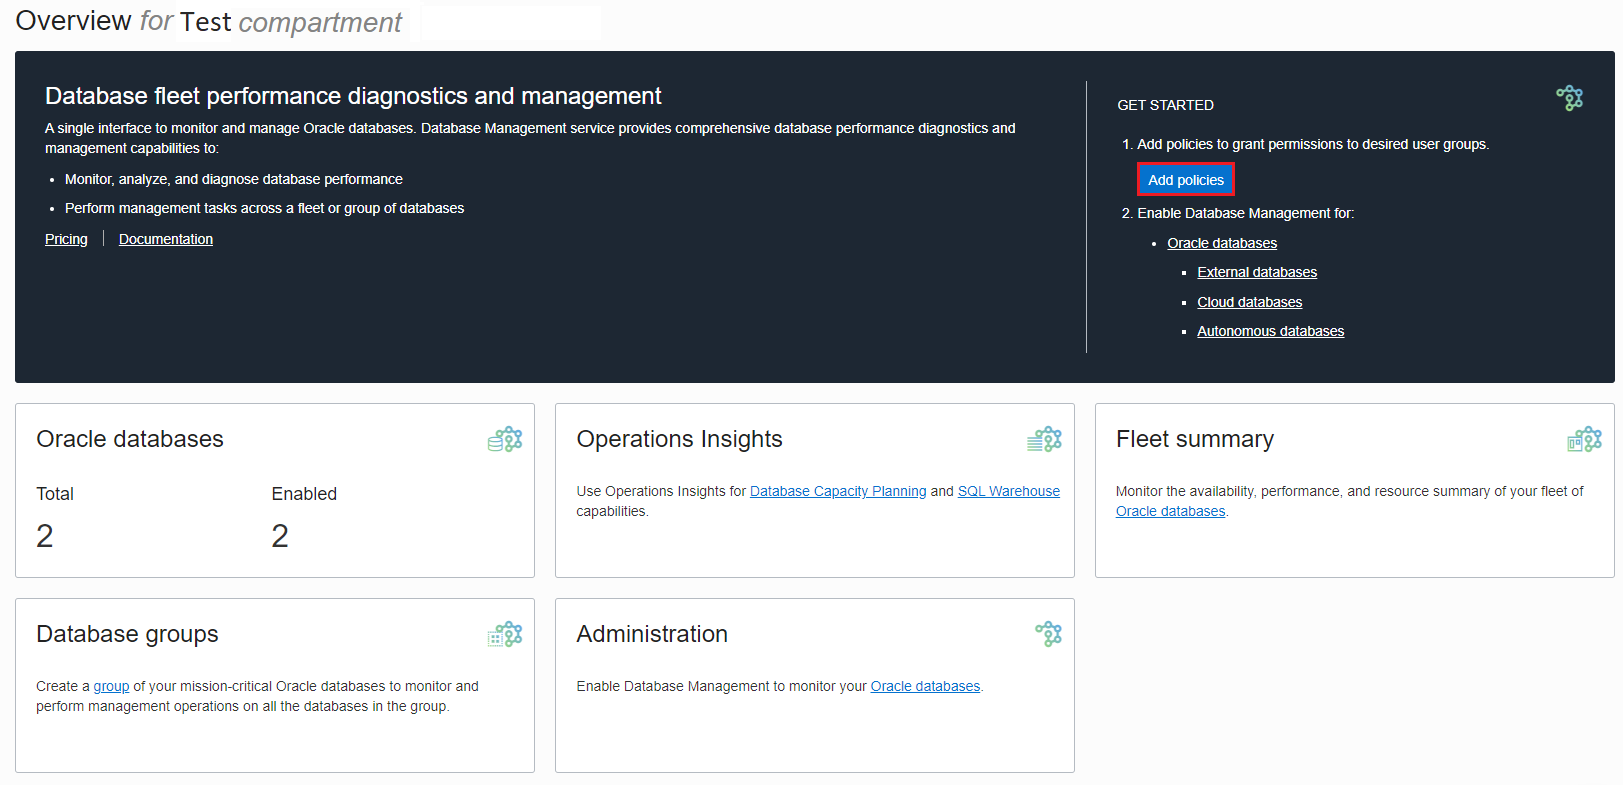The width and height of the screenshot is (1623, 785).
Task: Click the Operations Insights tile icon
Action: tap(1044, 439)
